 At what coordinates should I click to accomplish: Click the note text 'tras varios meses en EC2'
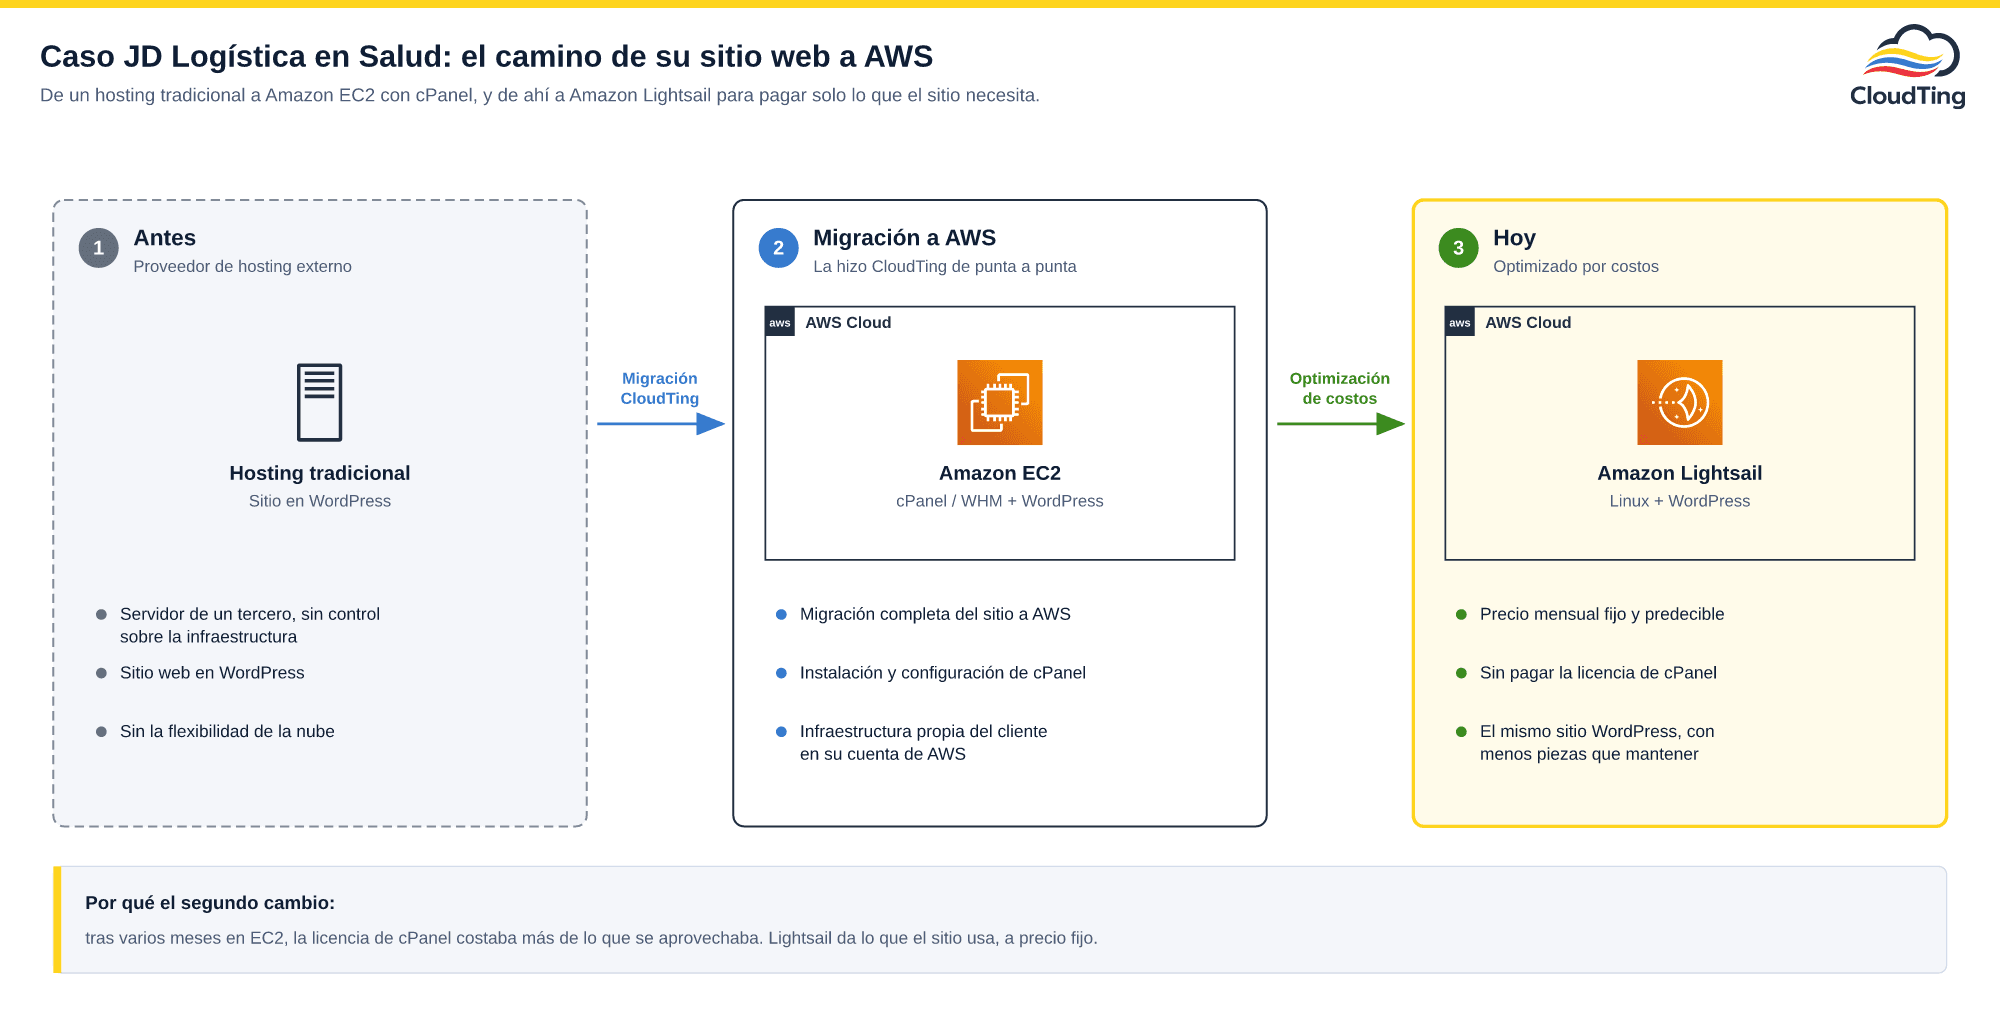pos(591,938)
